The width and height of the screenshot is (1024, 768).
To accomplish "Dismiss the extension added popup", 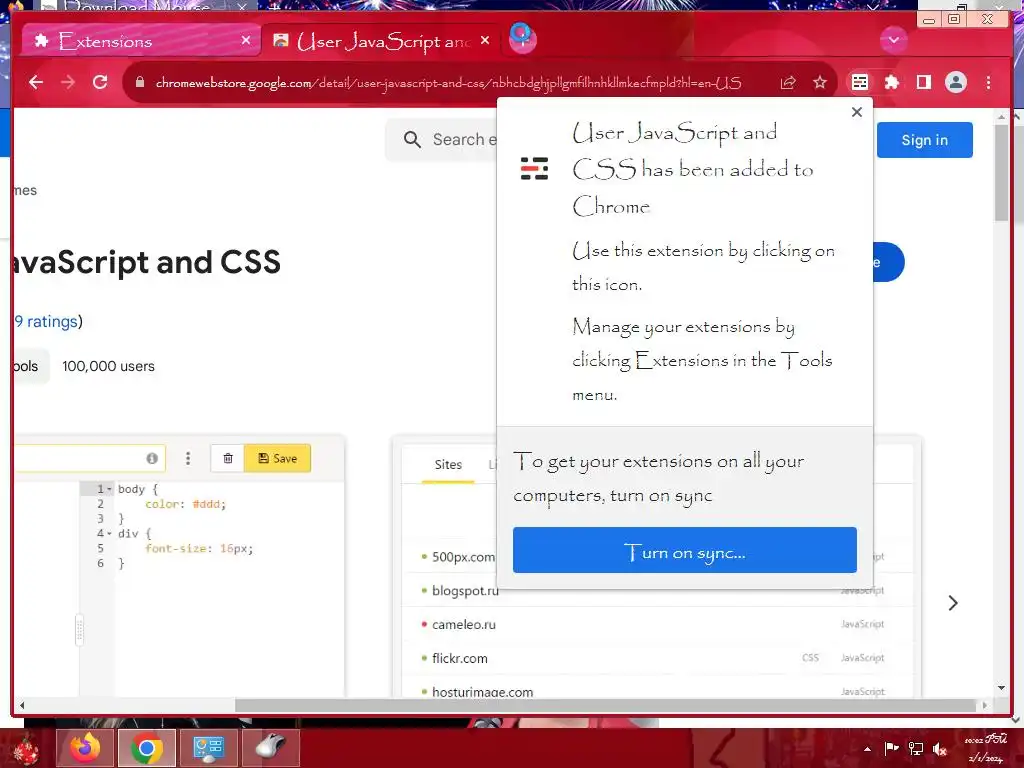I will (x=857, y=112).
